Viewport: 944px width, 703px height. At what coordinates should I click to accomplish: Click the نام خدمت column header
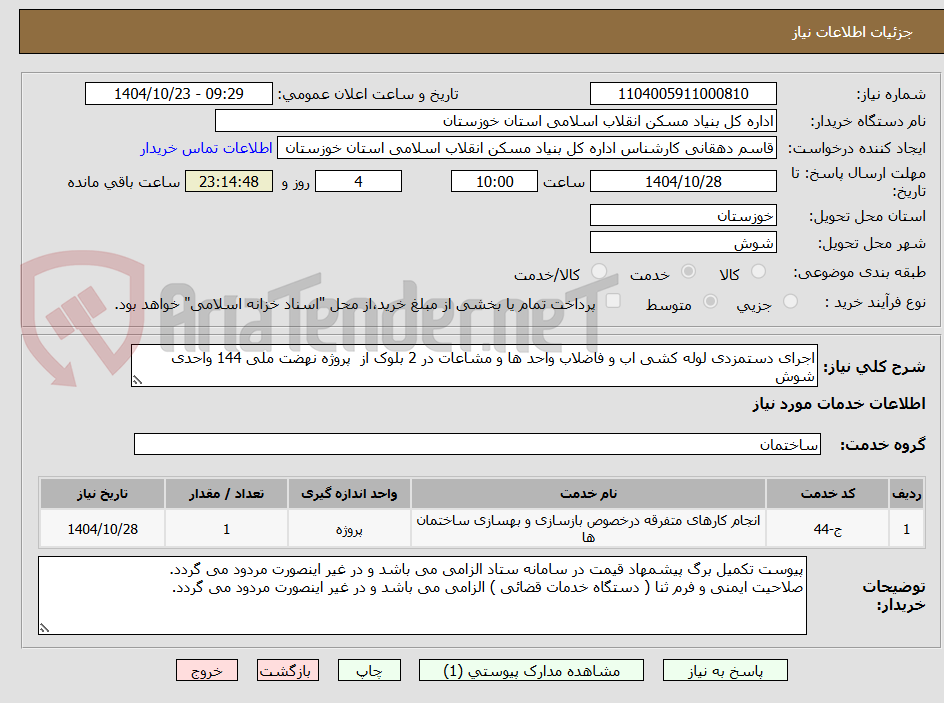pos(588,494)
